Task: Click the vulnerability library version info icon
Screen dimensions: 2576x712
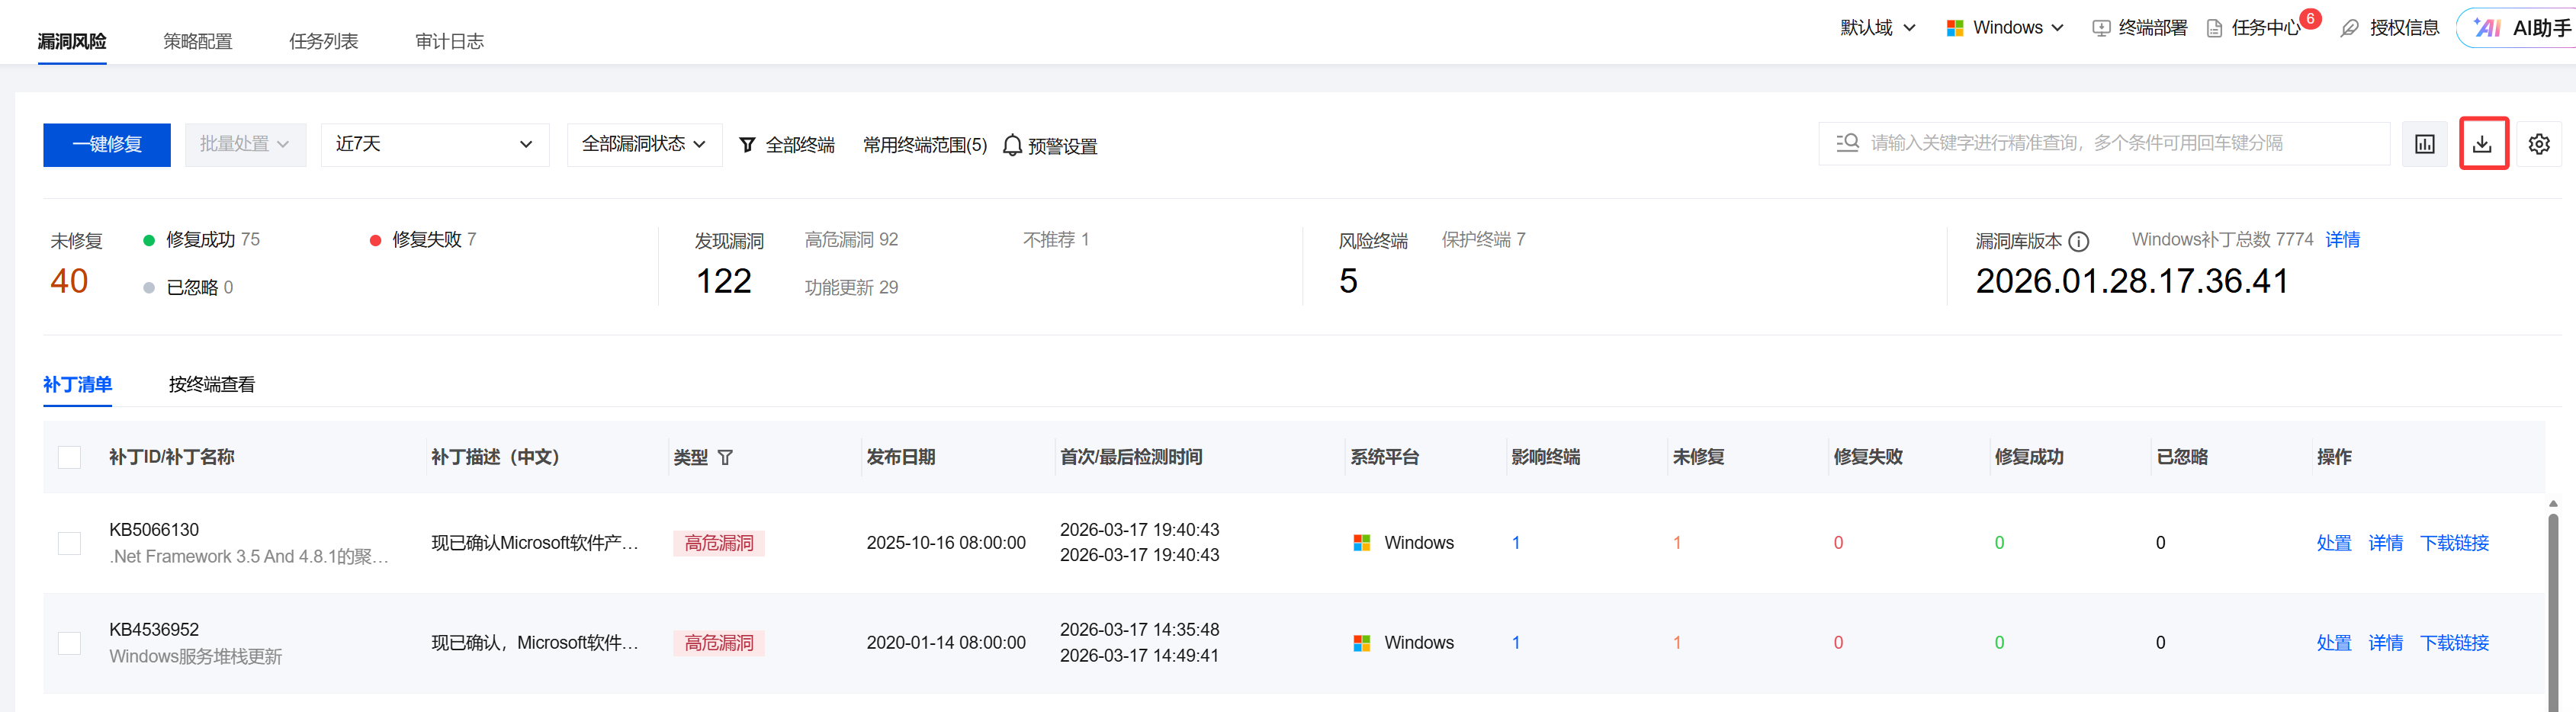Action: coord(2079,241)
